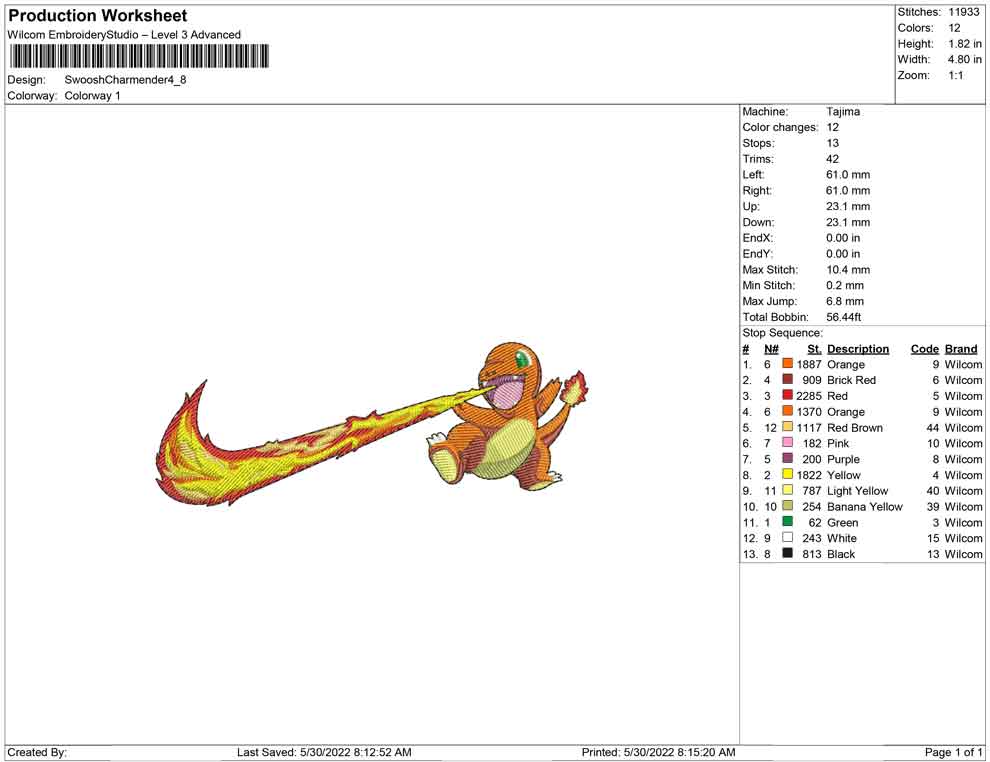Click the Height value 1.82 in
Screen dimensions: 990x762
964,44
